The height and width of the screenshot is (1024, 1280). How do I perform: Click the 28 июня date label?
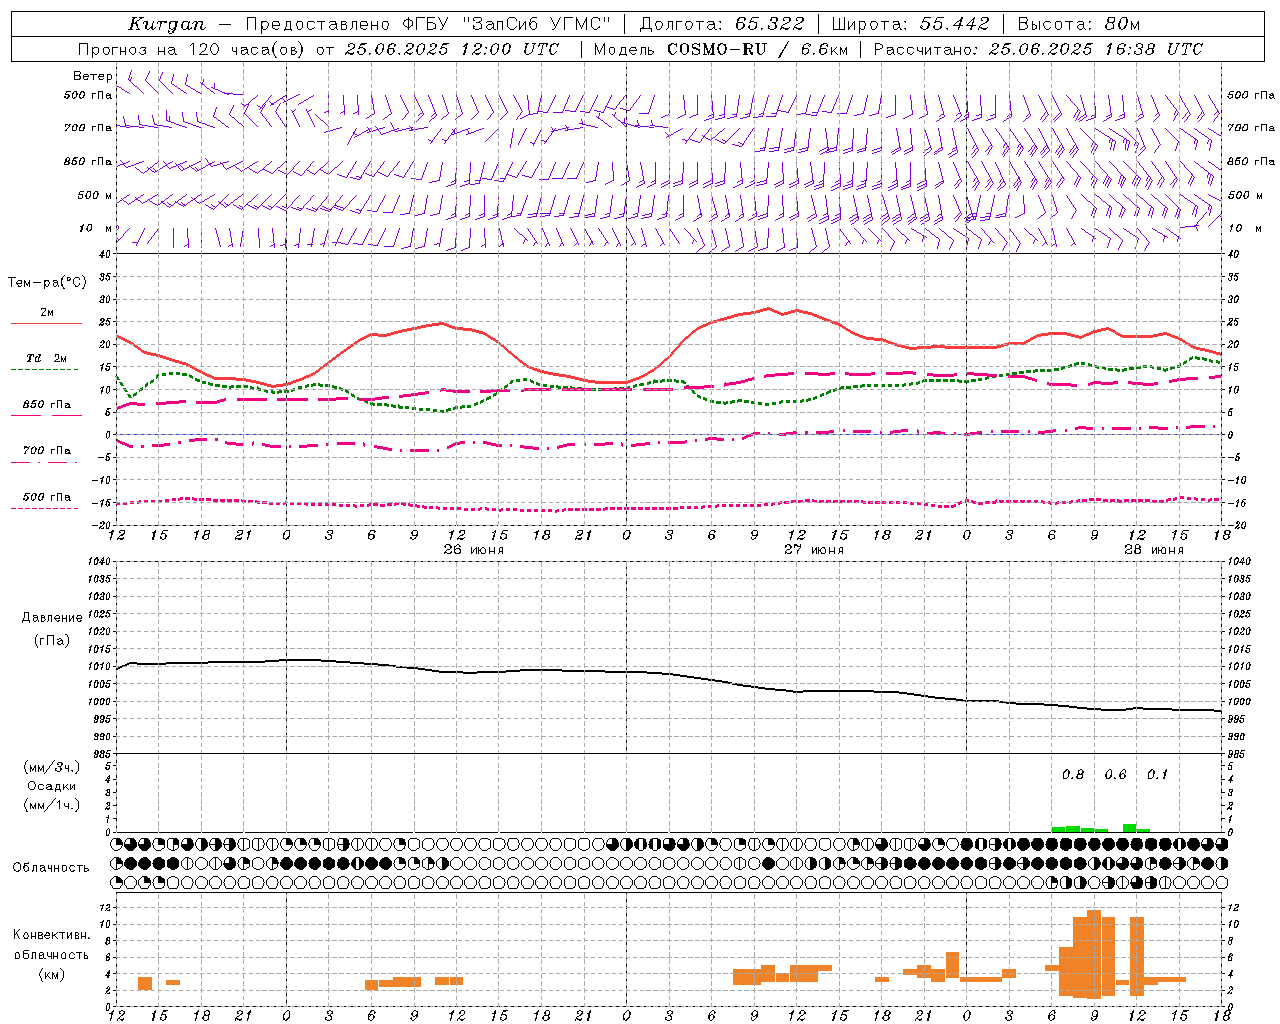(1154, 550)
